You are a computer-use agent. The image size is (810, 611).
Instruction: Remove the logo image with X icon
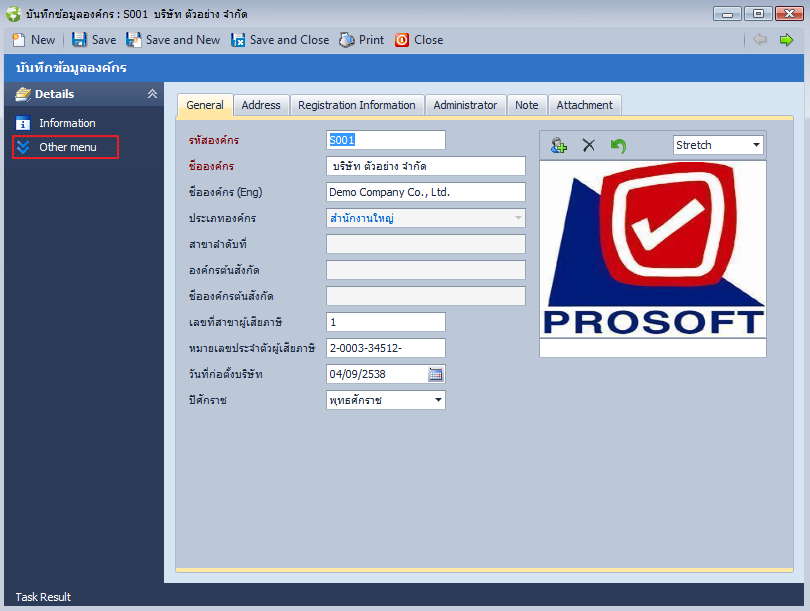[x=588, y=145]
